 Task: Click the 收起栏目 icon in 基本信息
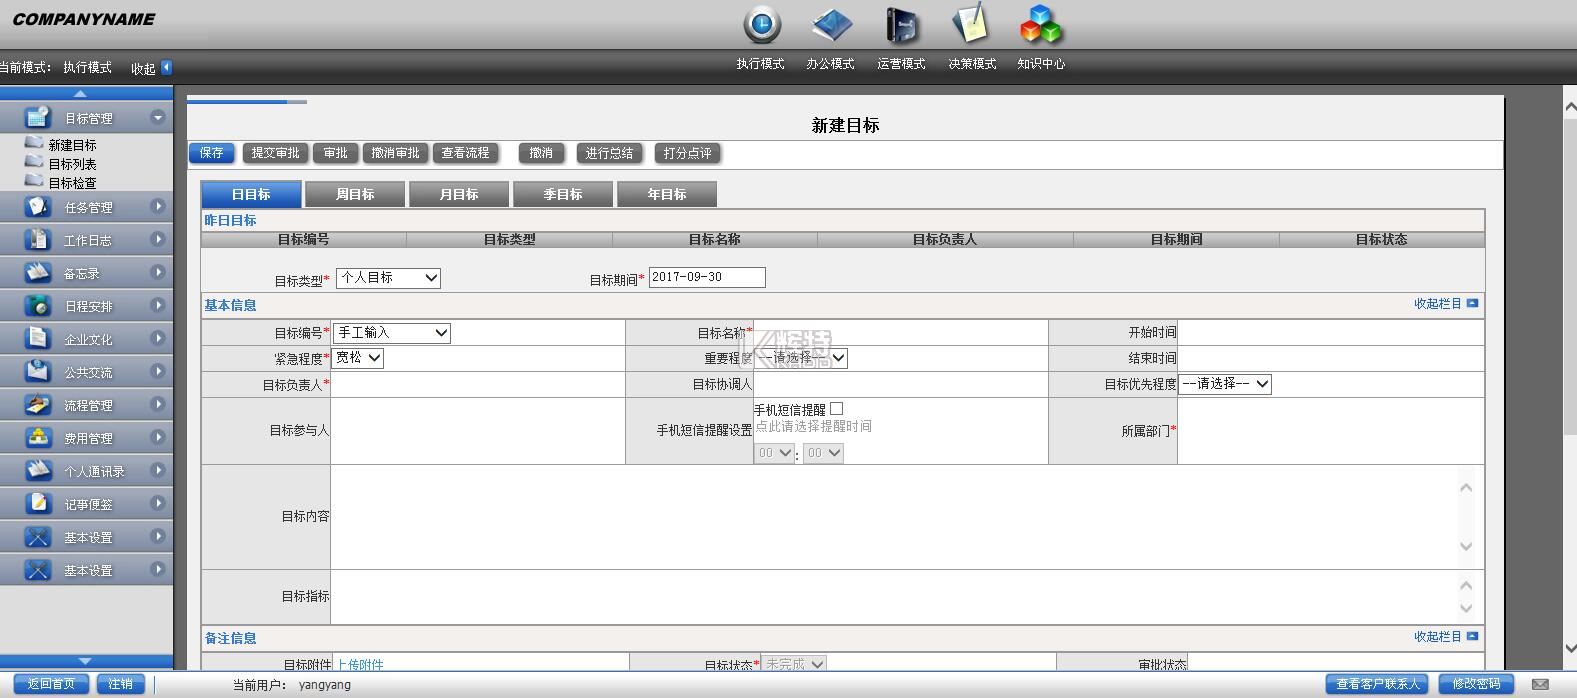tap(1472, 303)
